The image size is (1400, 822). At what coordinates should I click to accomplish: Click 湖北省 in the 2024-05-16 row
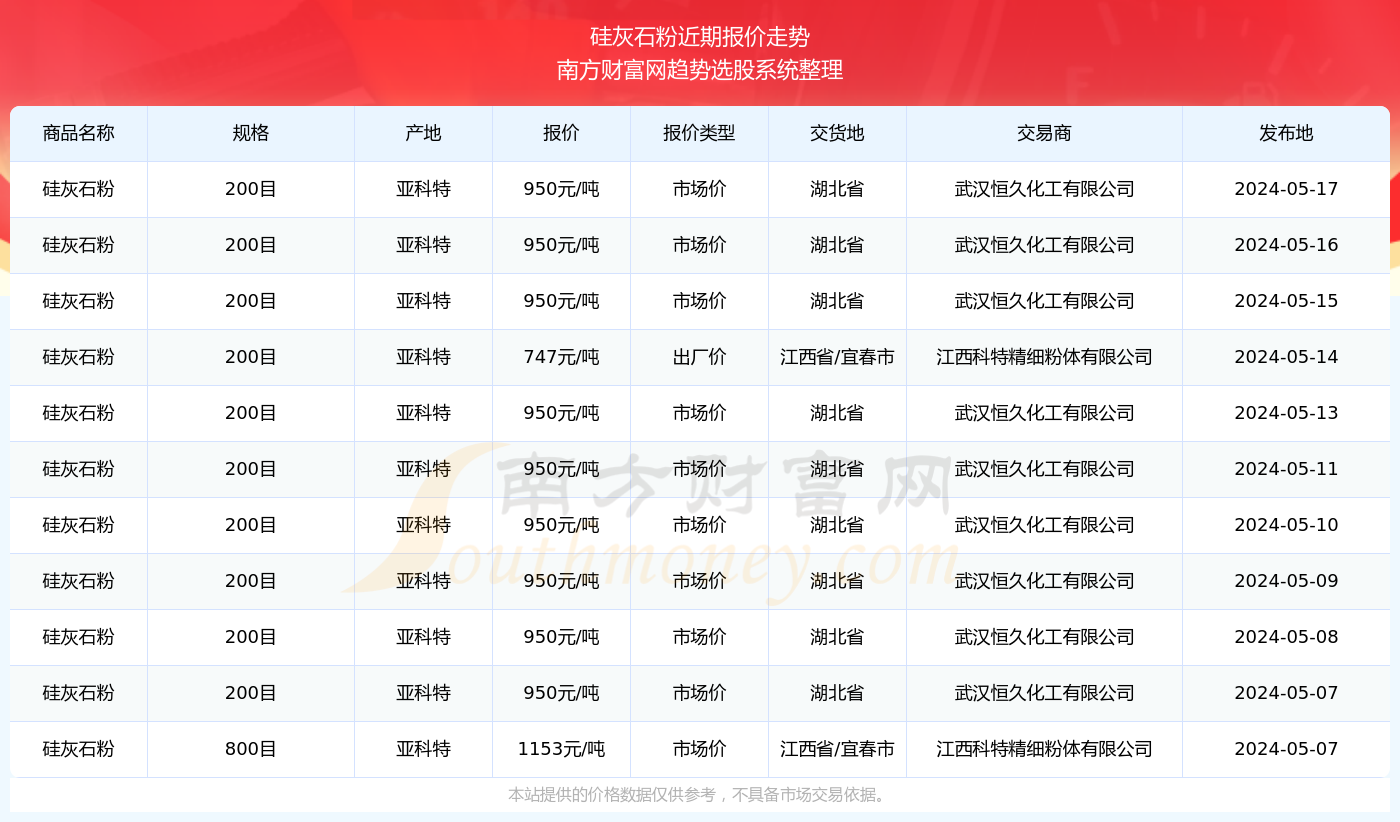point(837,245)
